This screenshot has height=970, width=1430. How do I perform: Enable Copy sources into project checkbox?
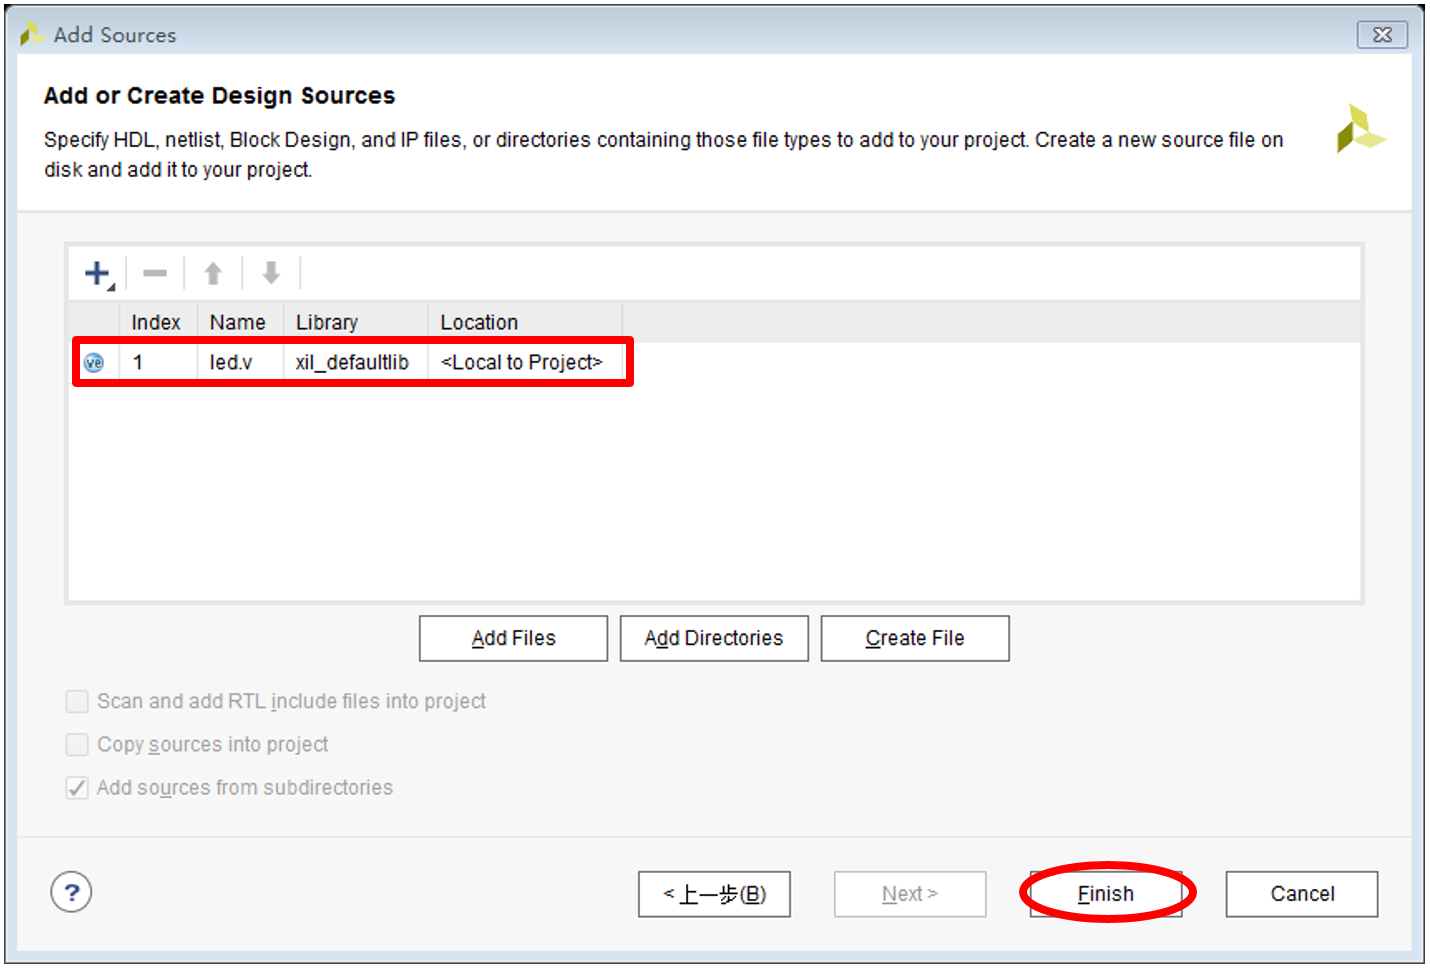tap(77, 745)
